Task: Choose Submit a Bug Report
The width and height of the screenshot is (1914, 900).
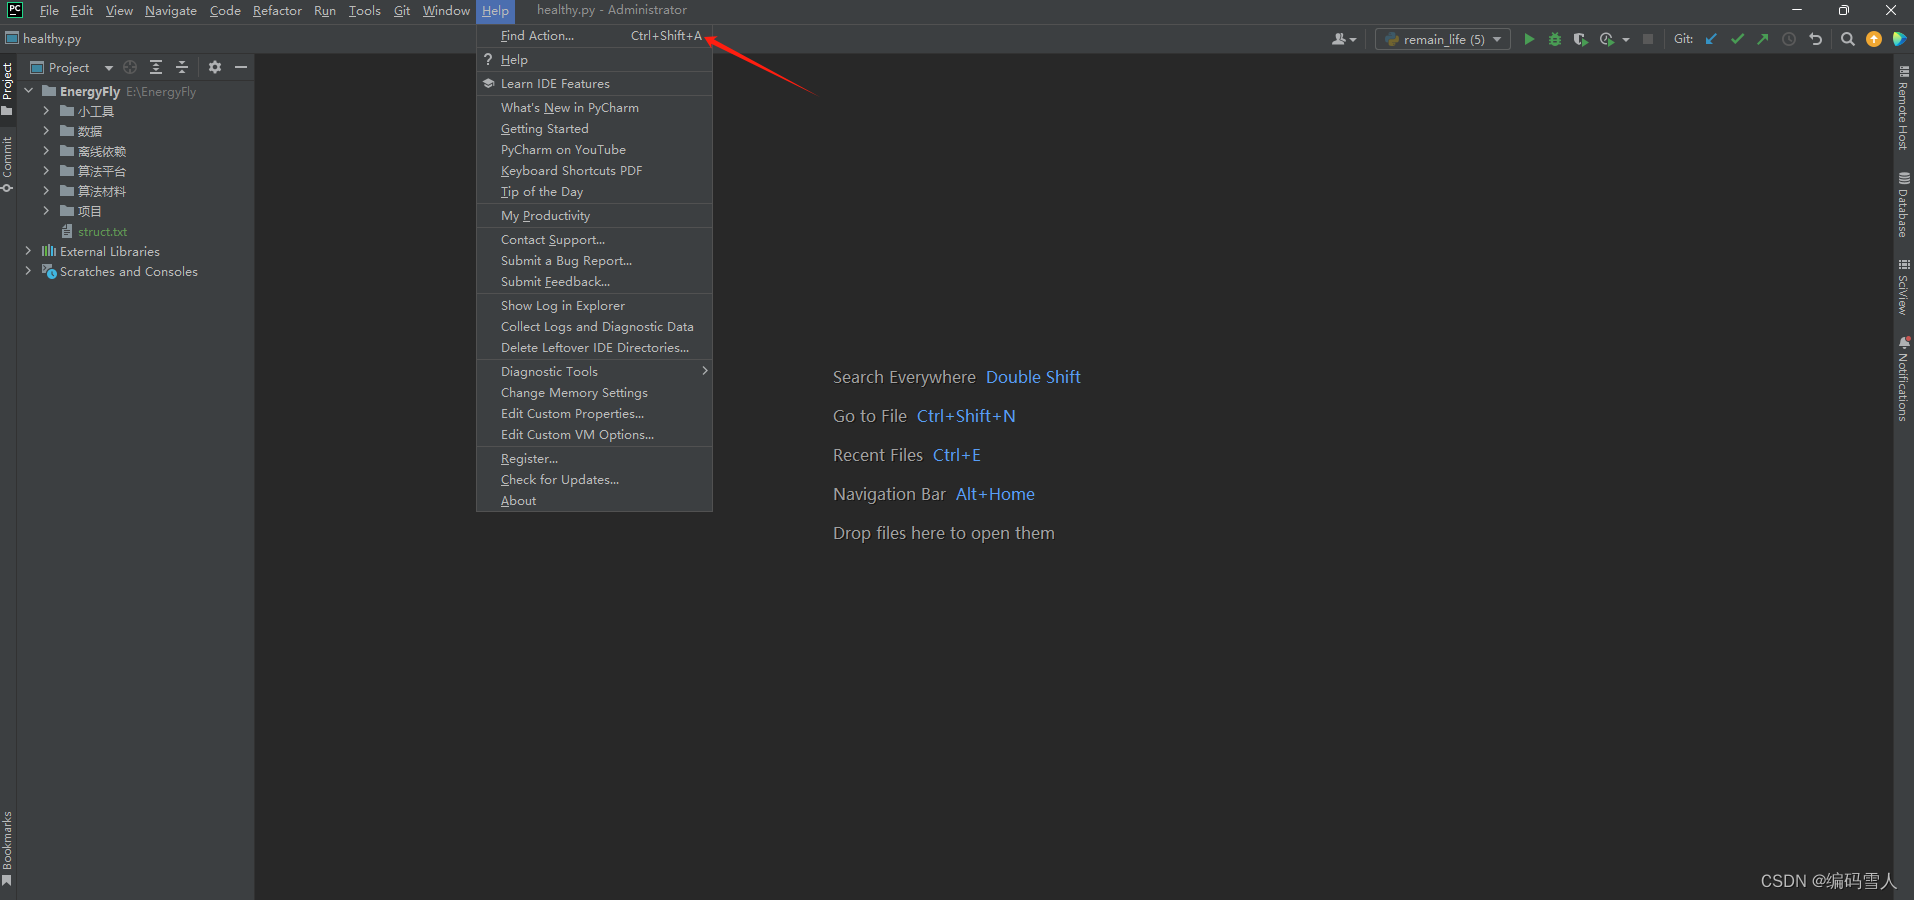Action: coord(594,261)
